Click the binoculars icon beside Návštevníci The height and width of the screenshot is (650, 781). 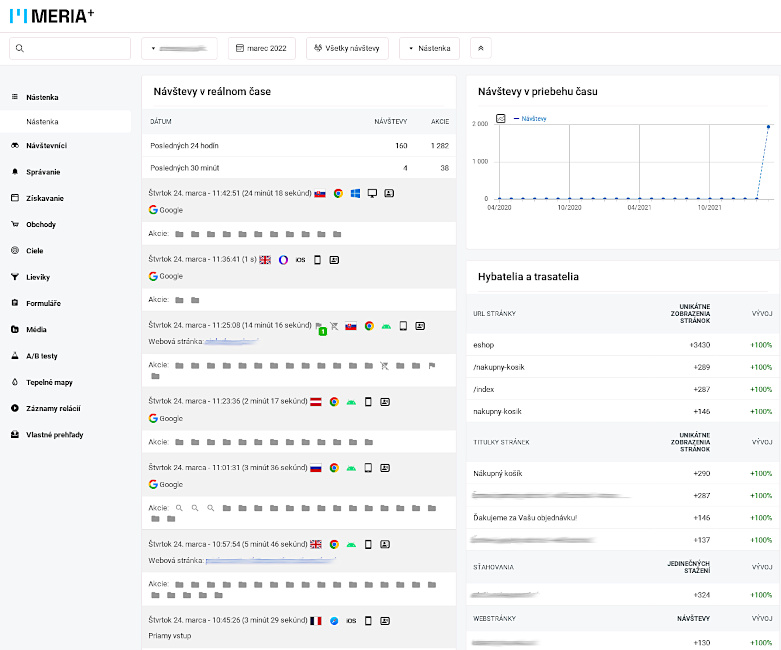click(15, 145)
